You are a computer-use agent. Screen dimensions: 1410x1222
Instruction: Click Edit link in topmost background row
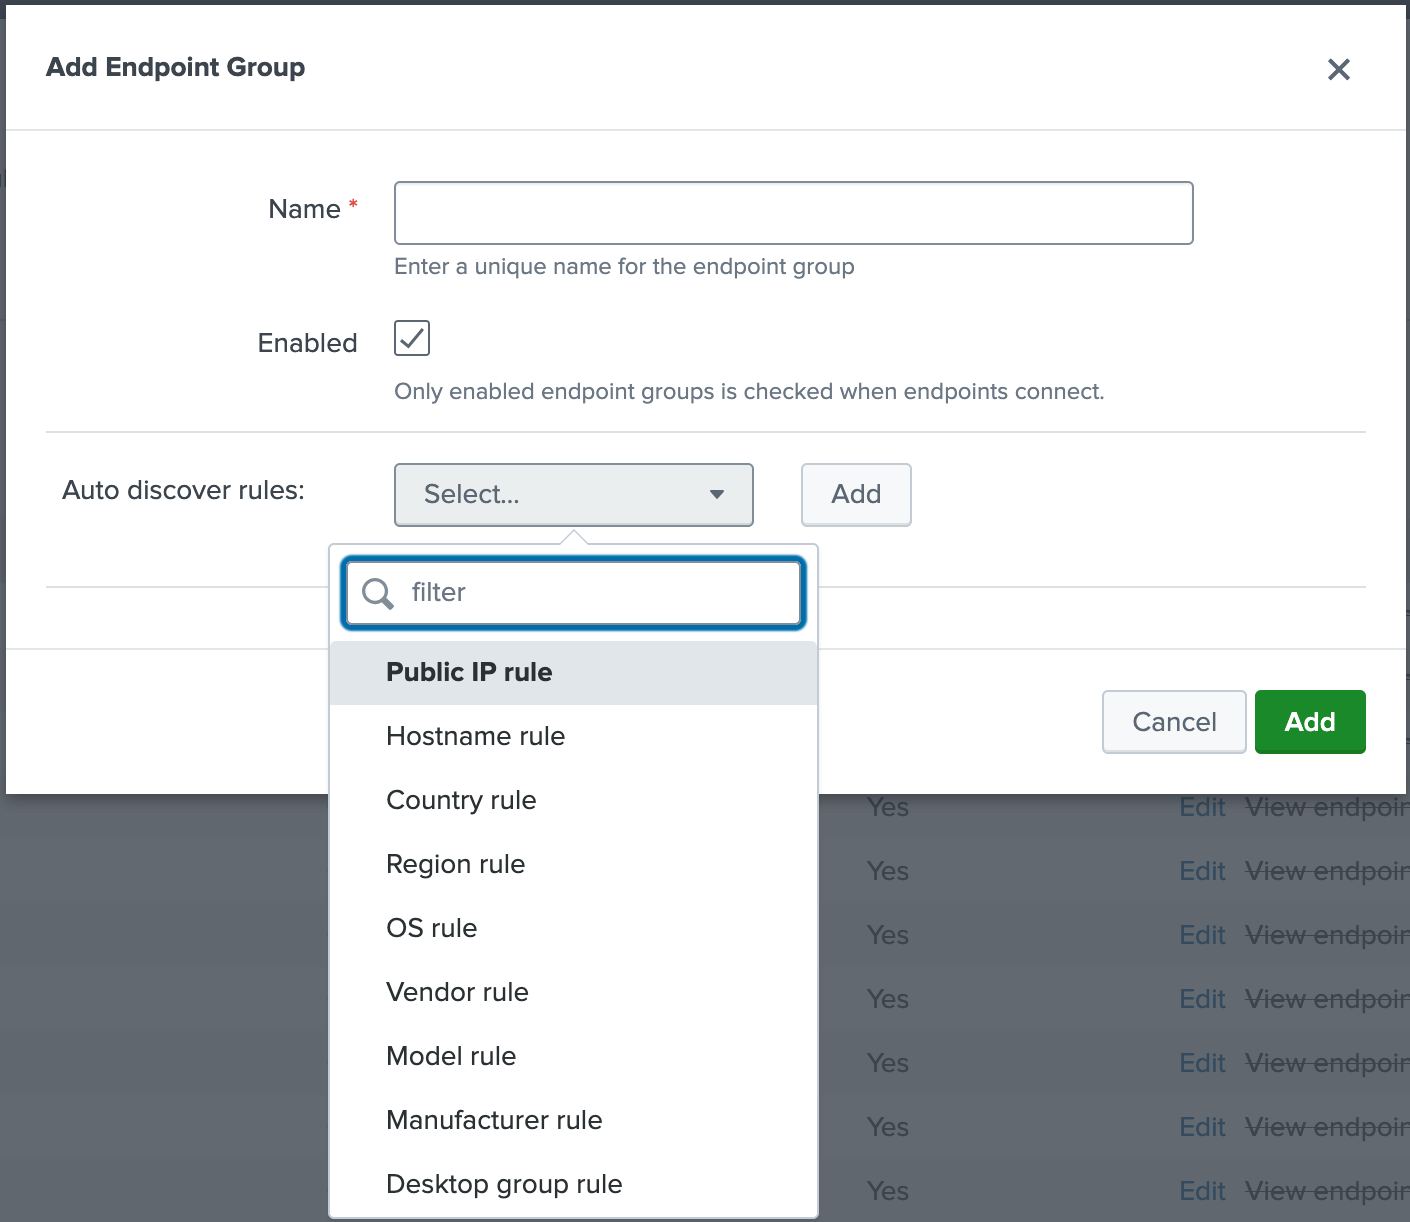1202,807
